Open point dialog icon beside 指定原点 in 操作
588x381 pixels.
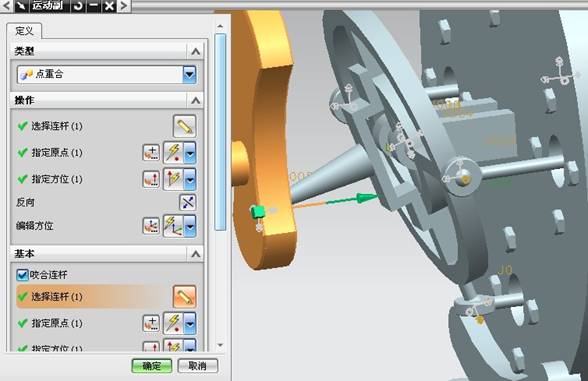pyautogui.click(x=151, y=153)
